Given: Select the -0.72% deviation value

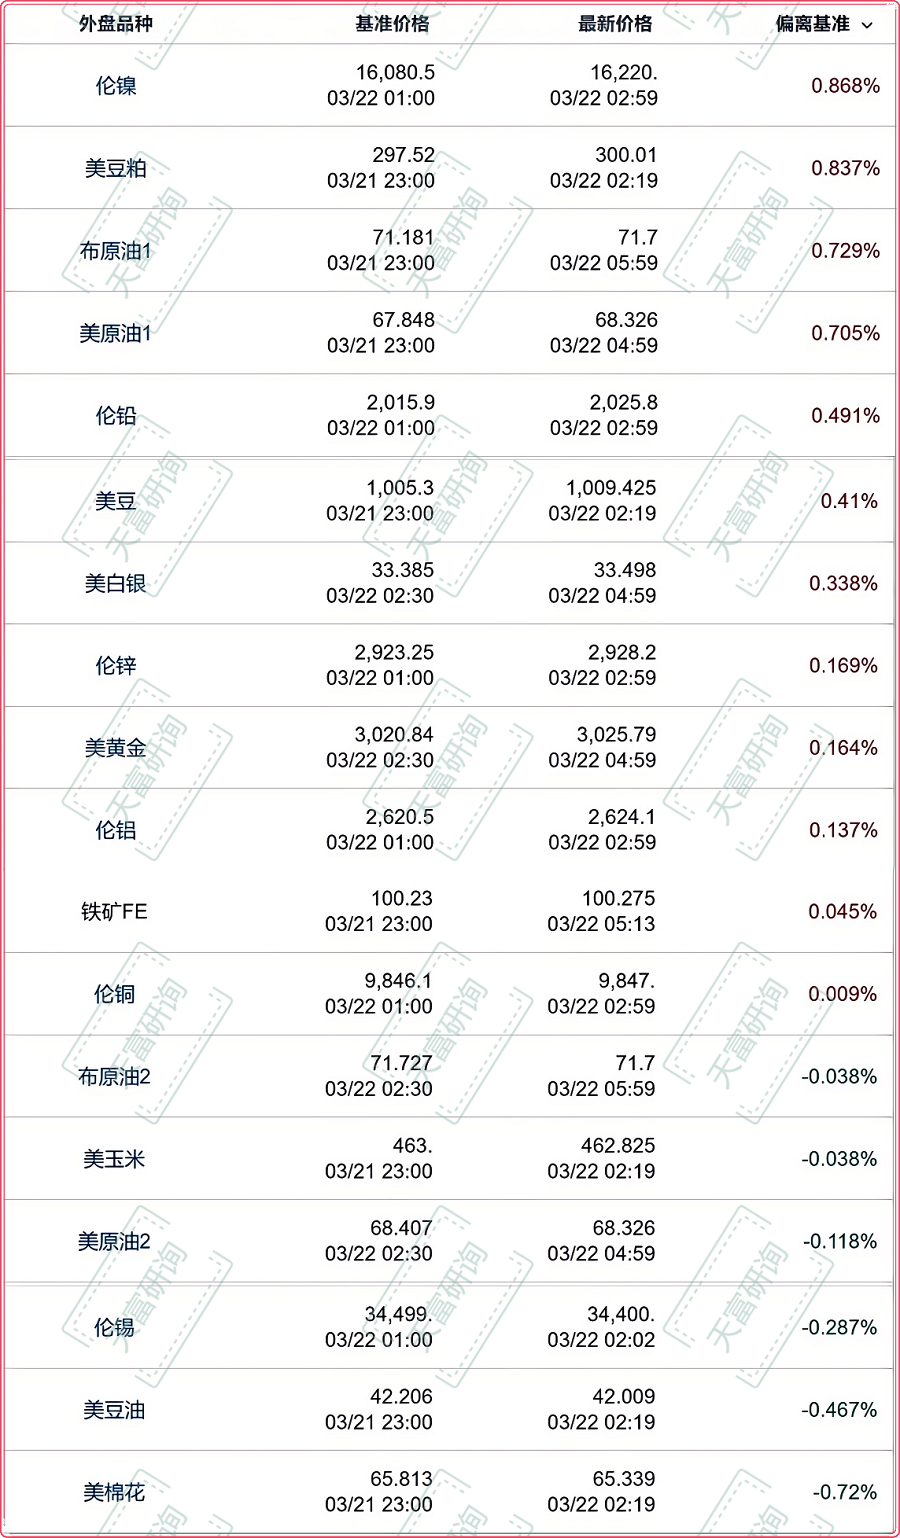Looking at the screenshot, I should click(845, 1492).
